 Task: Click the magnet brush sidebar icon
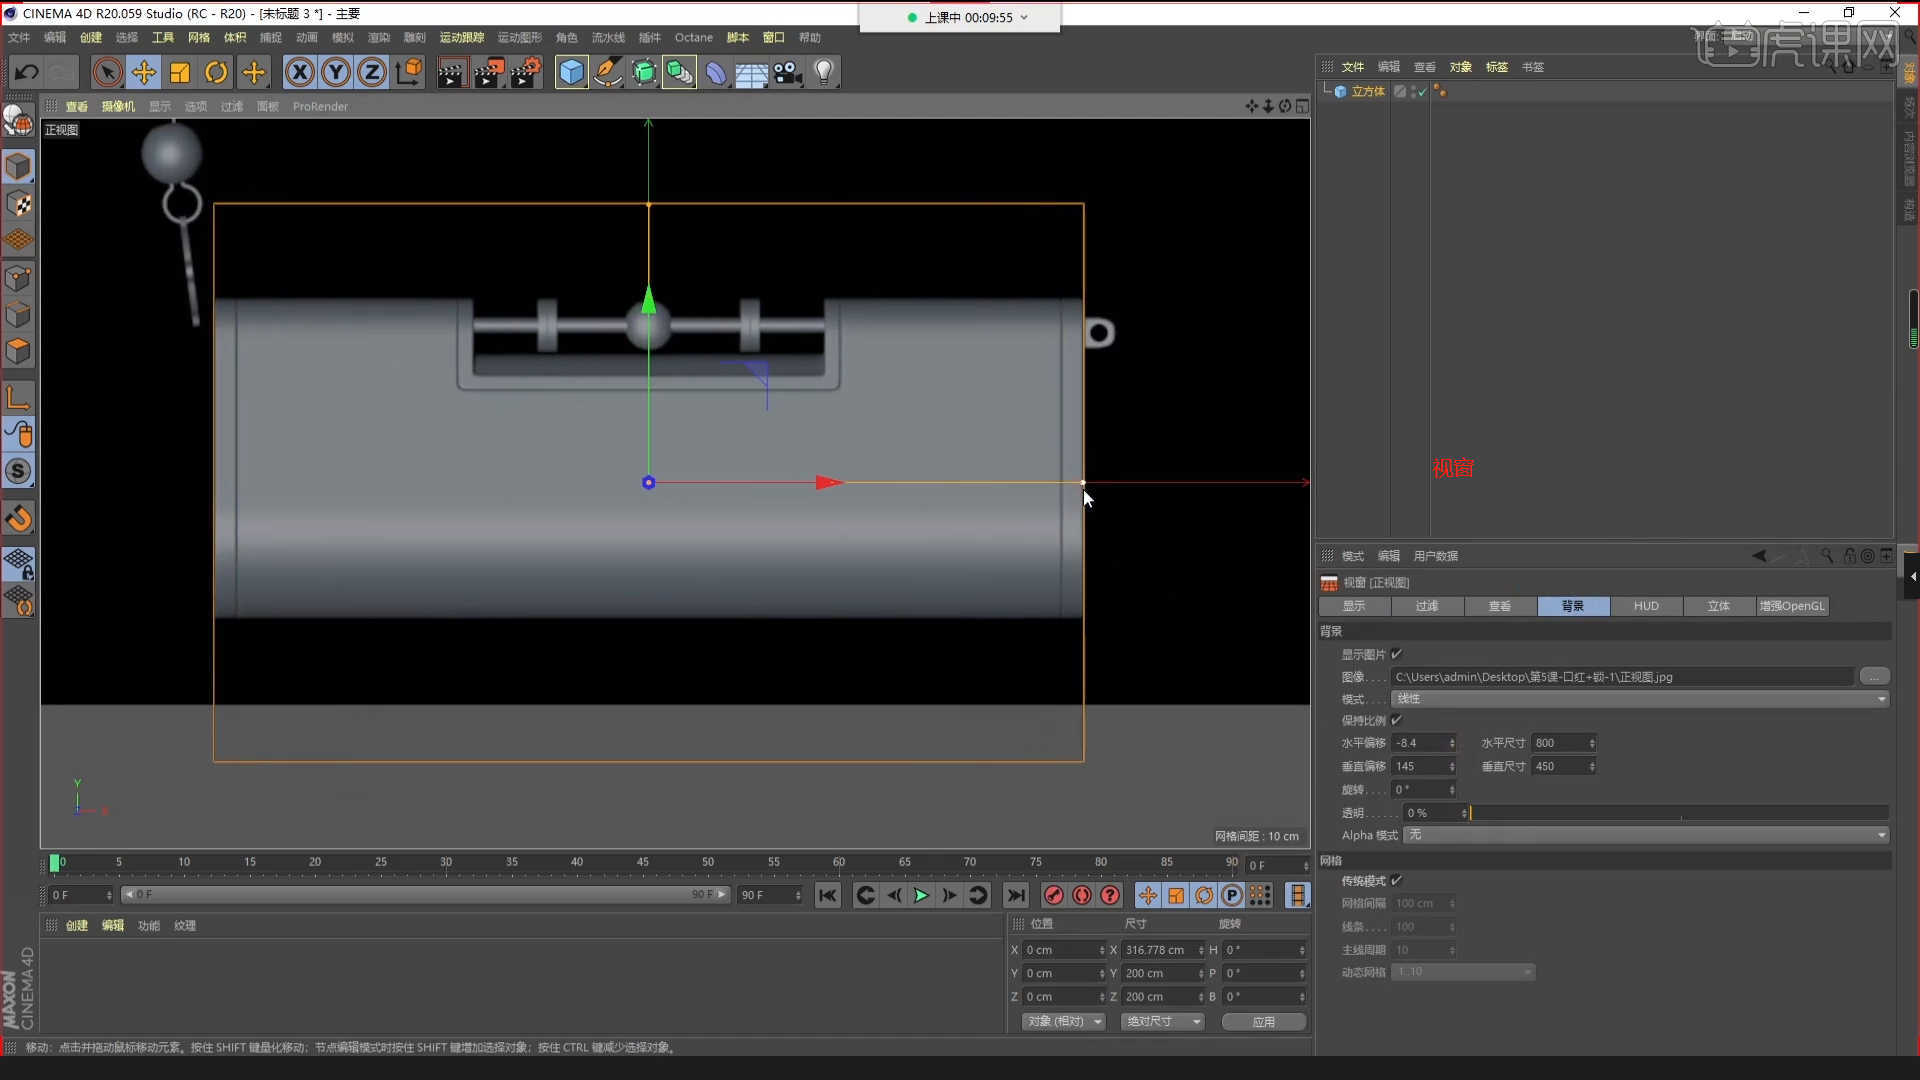[x=18, y=518]
